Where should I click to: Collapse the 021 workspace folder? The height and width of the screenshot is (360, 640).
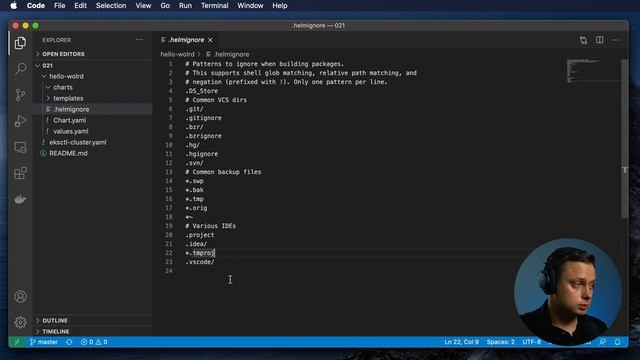coord(93,65)
